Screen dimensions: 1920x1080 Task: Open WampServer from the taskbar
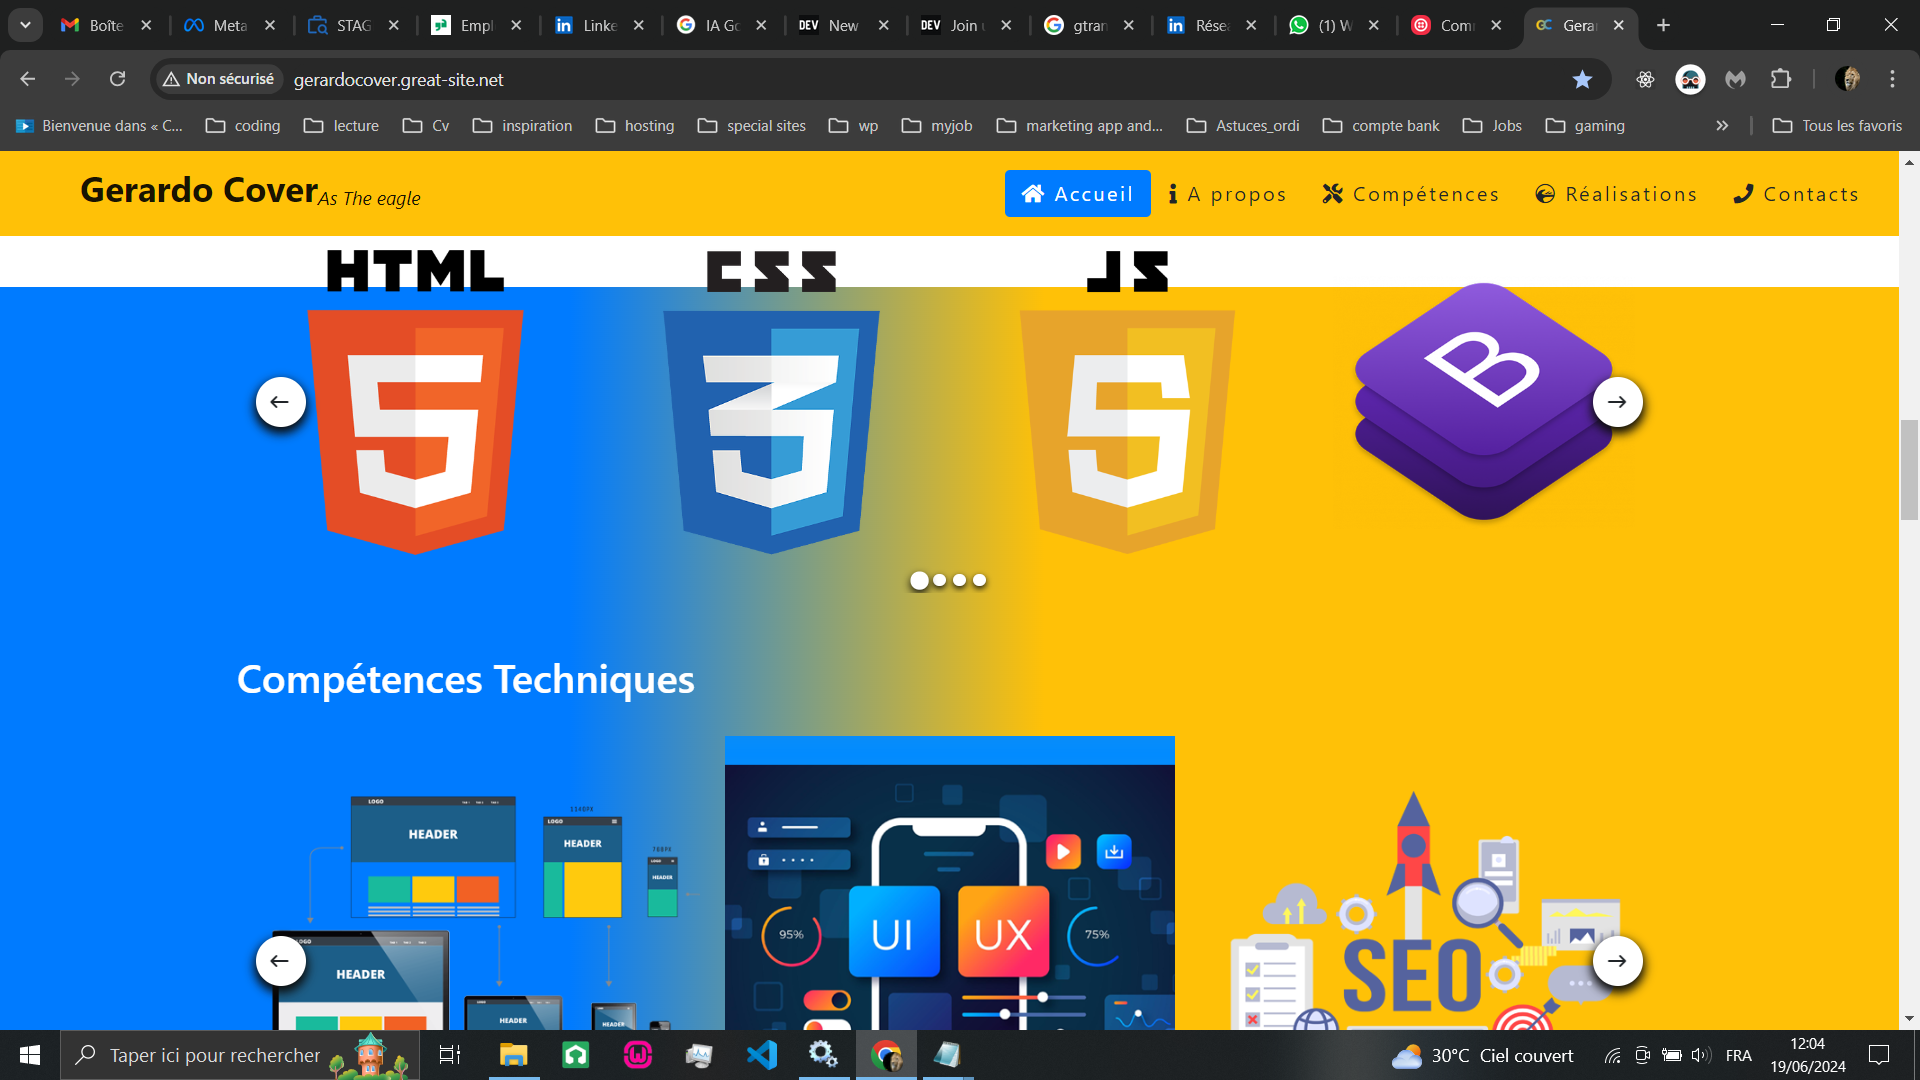[637, 1054]
